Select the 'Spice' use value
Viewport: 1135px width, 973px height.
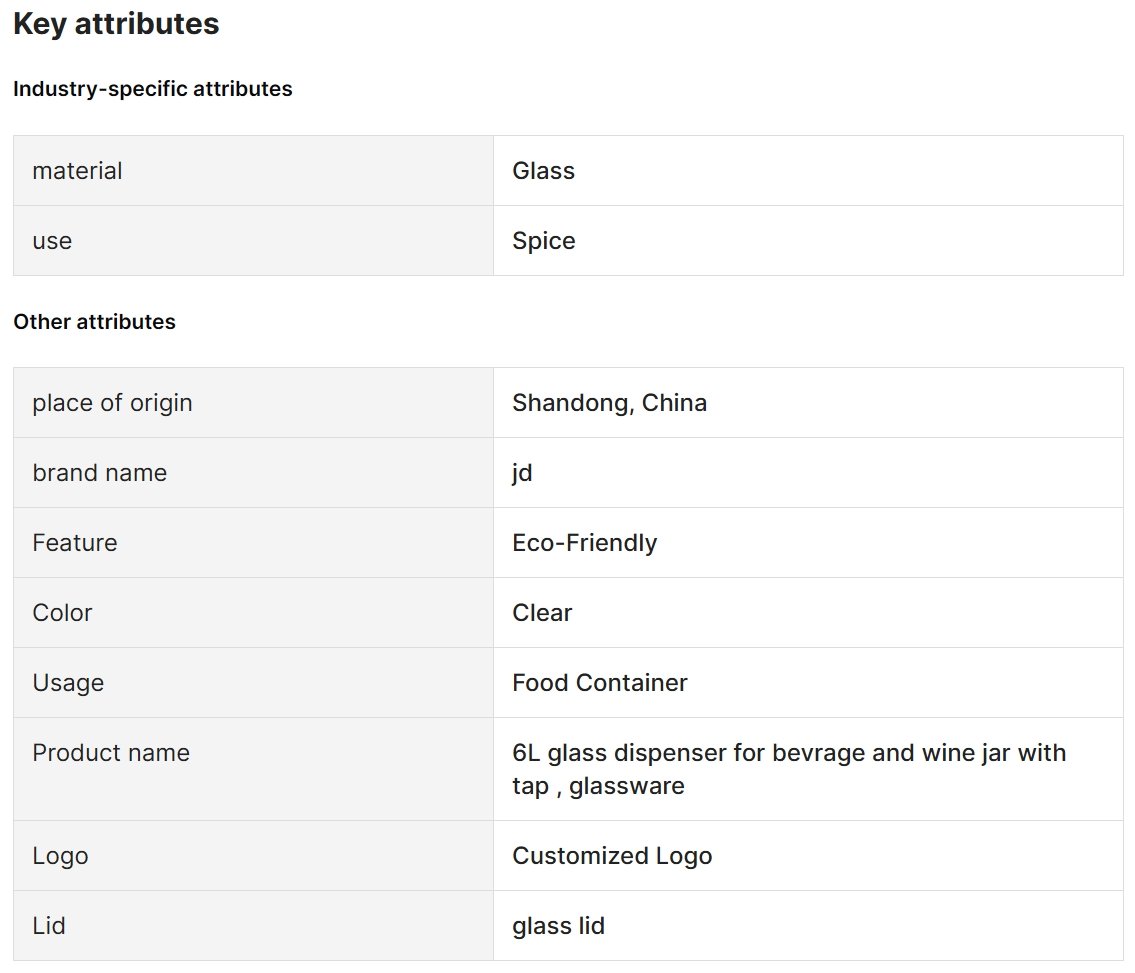tap(544, 241)
